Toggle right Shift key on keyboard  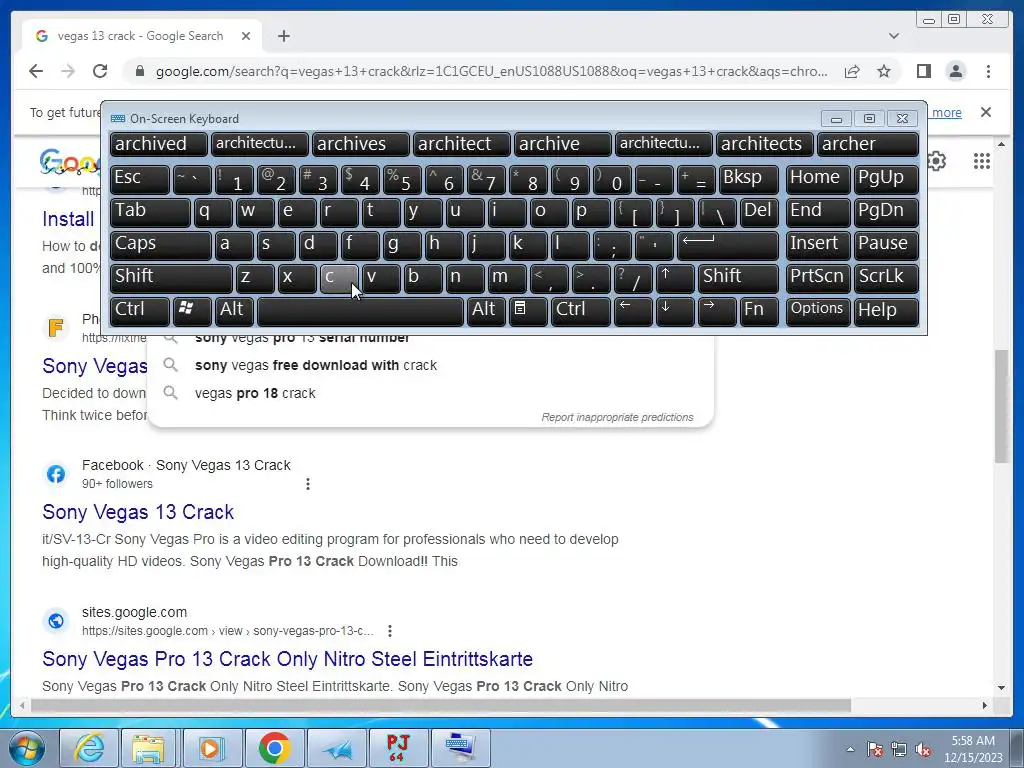tap(739, 278)
